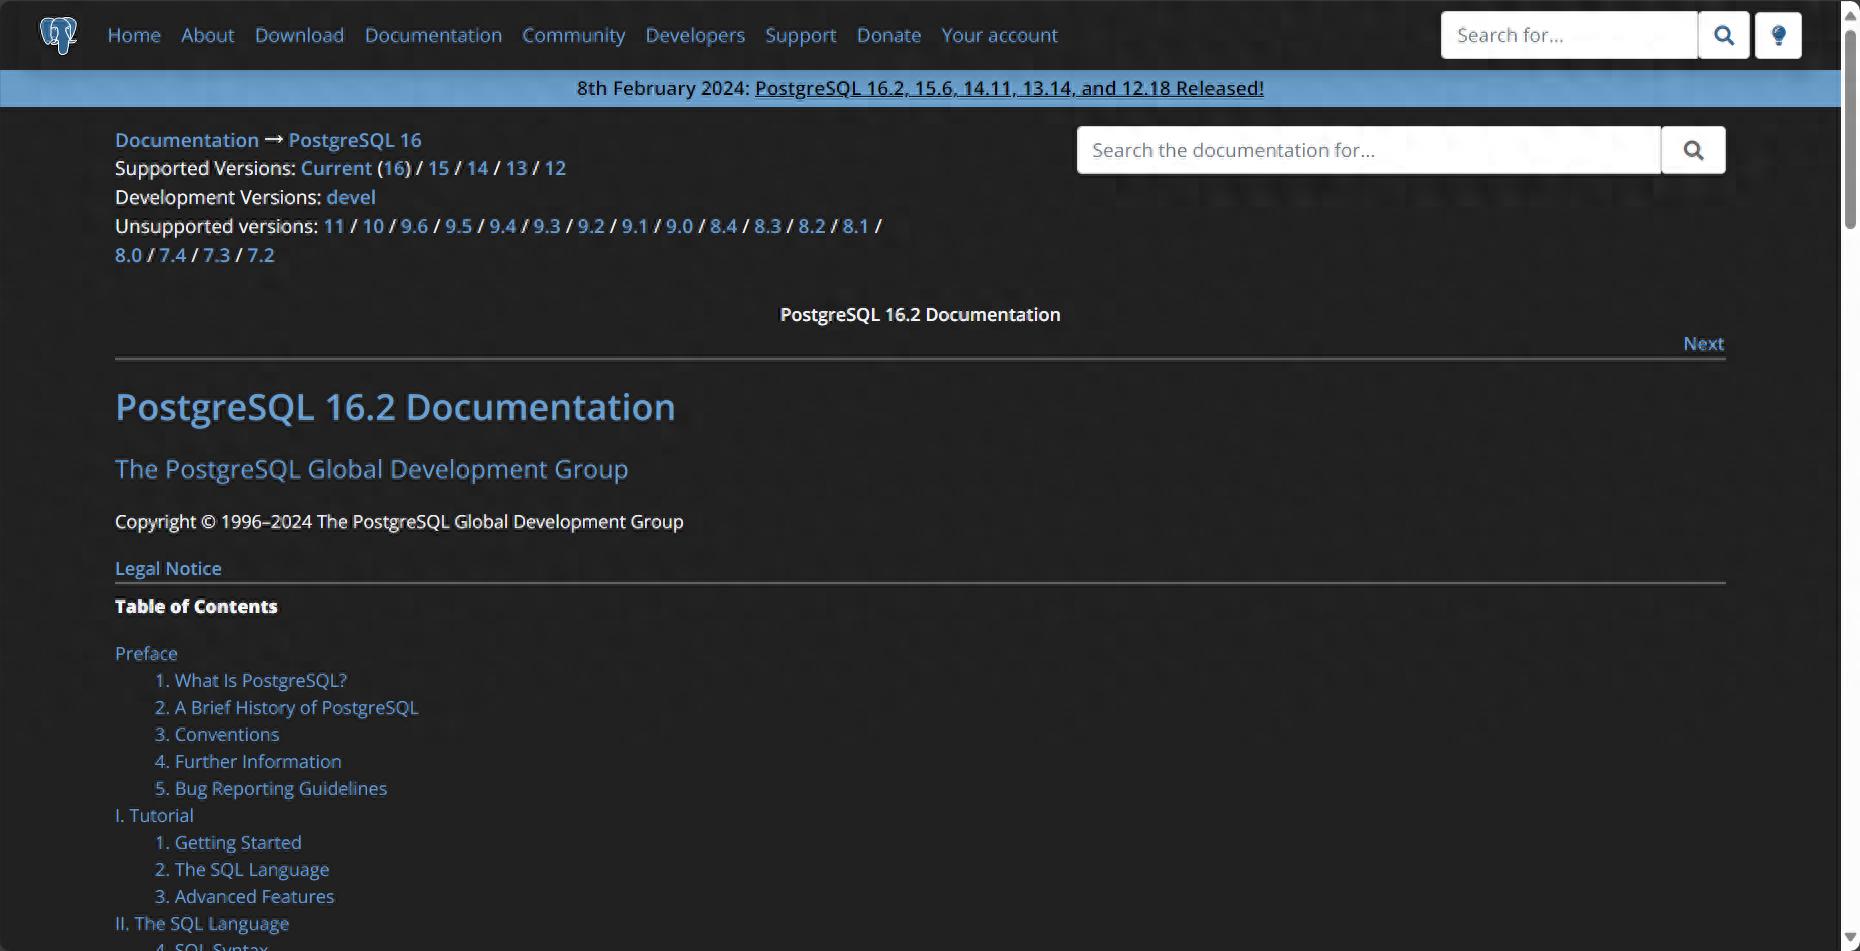Click the PostgreSQL 16 breadcrumb link
This screenshot has height=951, width=1860.
(x=355, y=140)
